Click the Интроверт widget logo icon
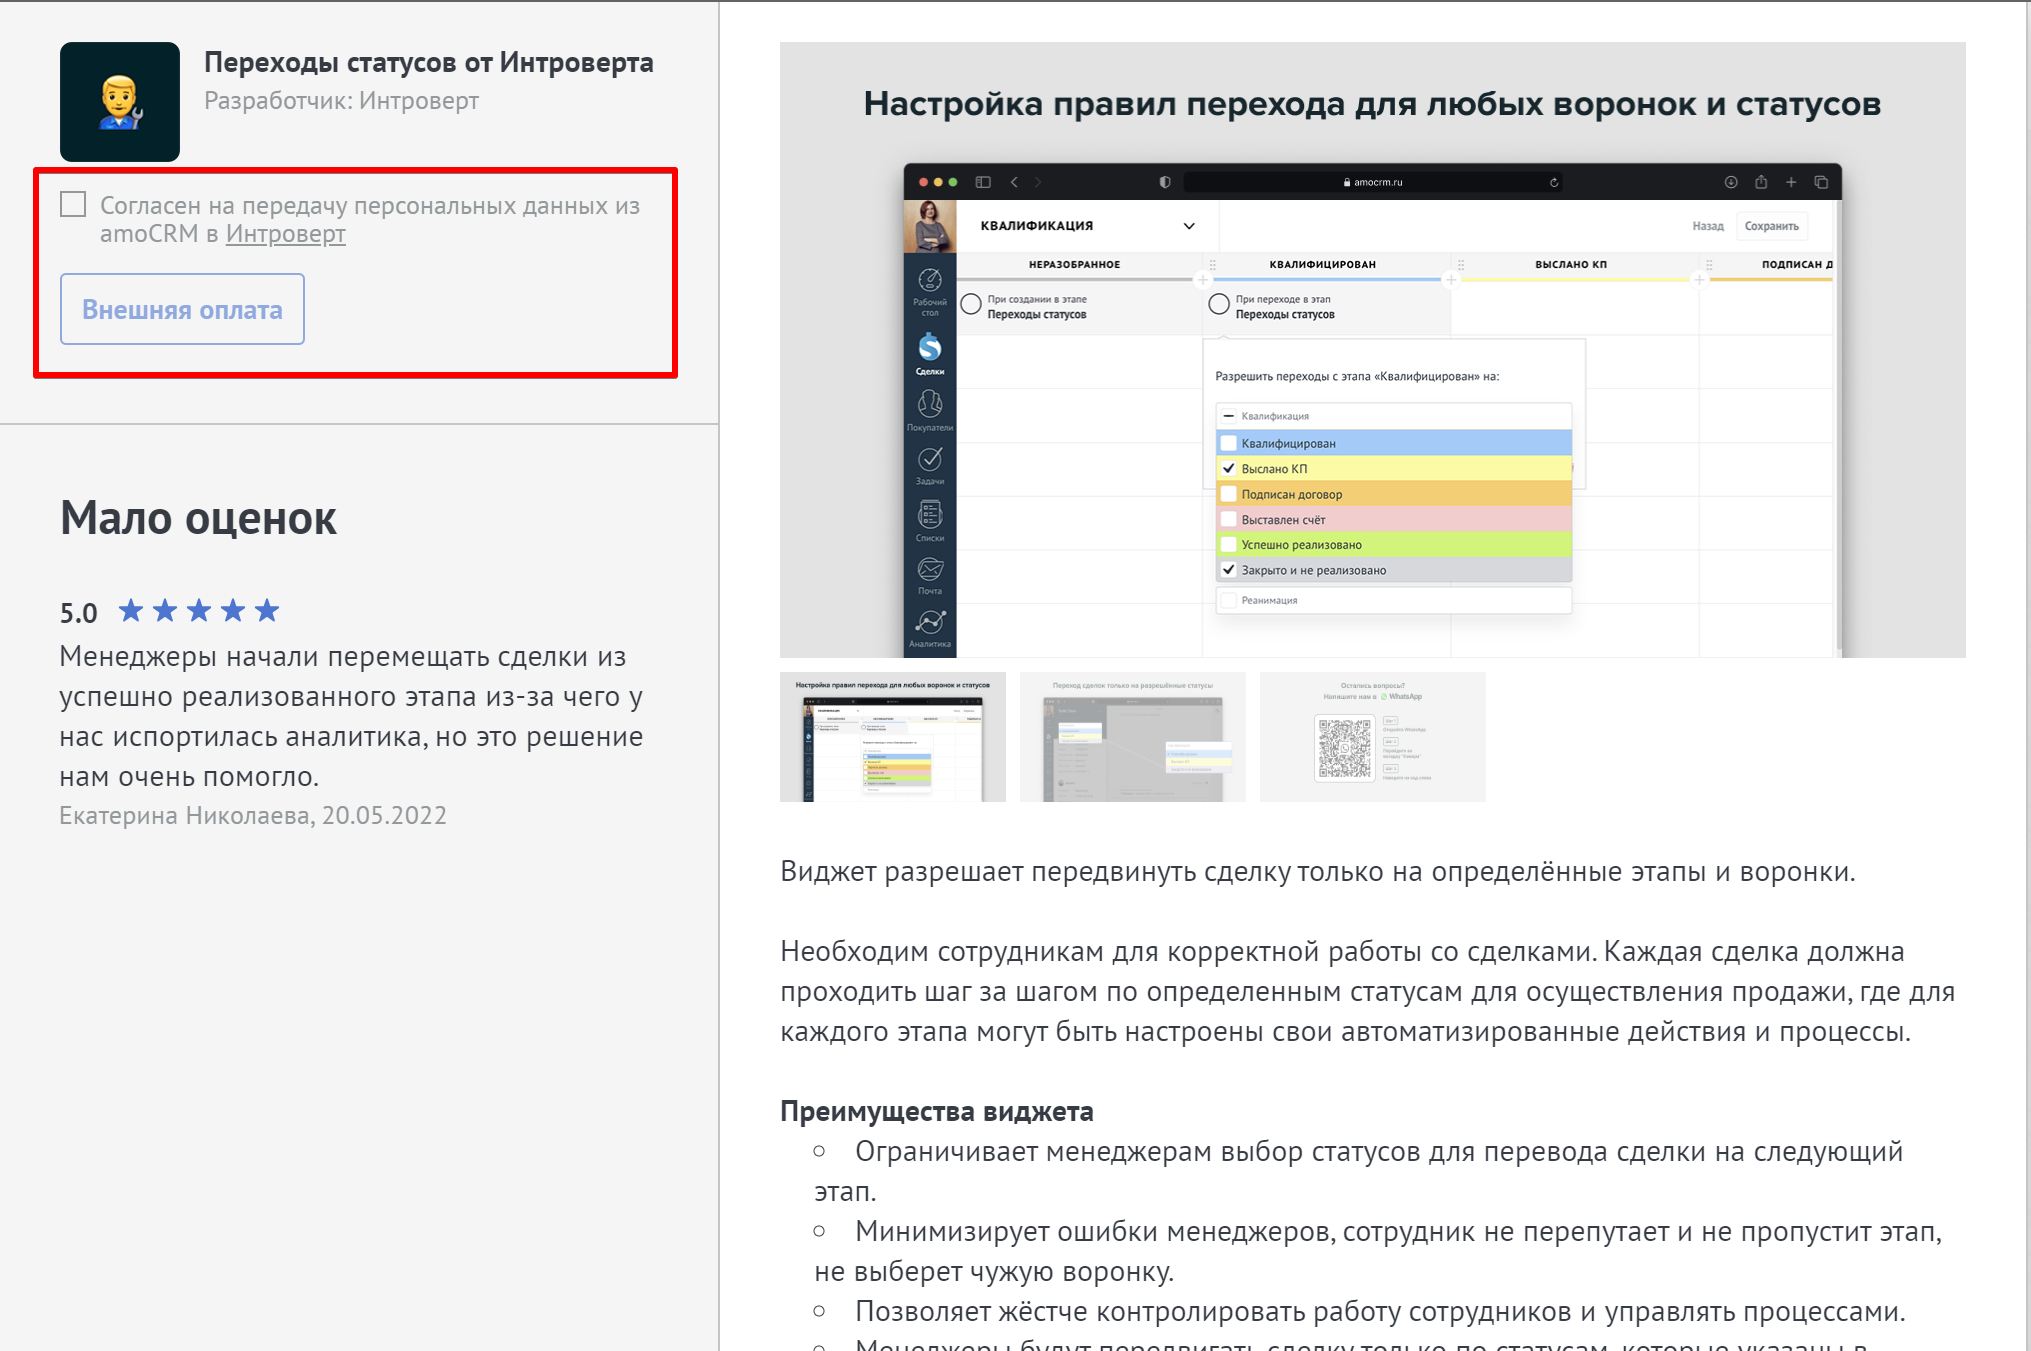Screen dimensions: 2031x1351 (120, 102)
